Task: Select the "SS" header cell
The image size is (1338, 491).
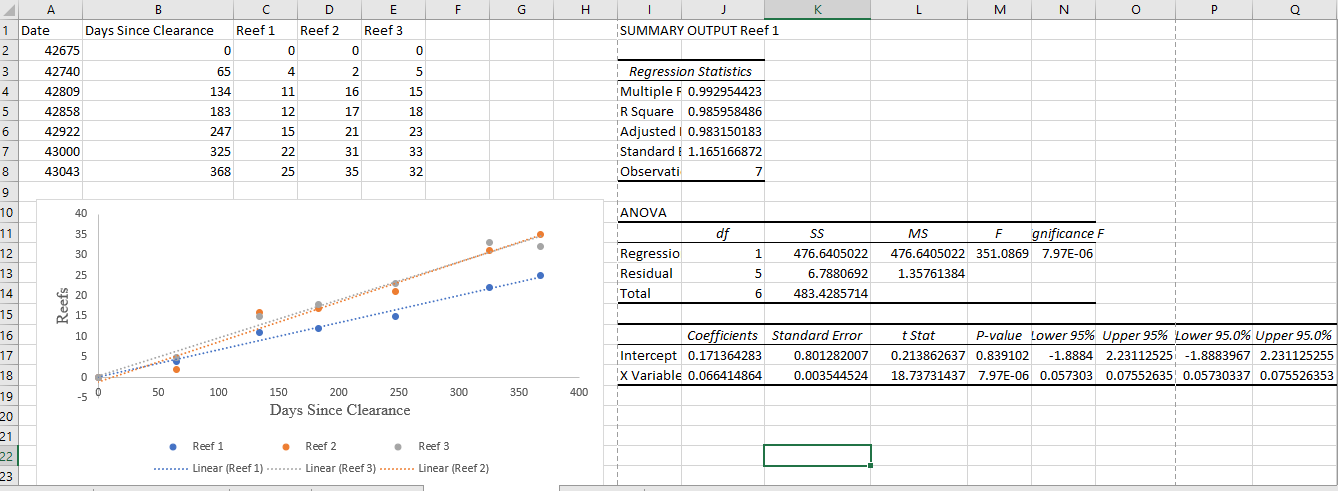Action: tap(818, 233)
